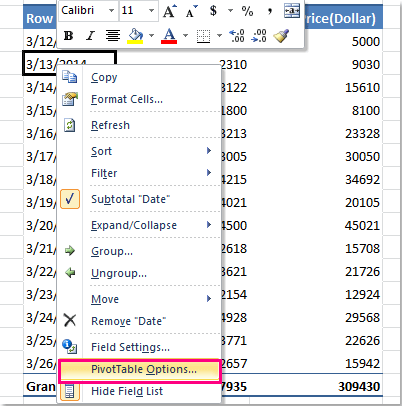Apply red Font Color

pyautogui.click(x=169, y=36)
